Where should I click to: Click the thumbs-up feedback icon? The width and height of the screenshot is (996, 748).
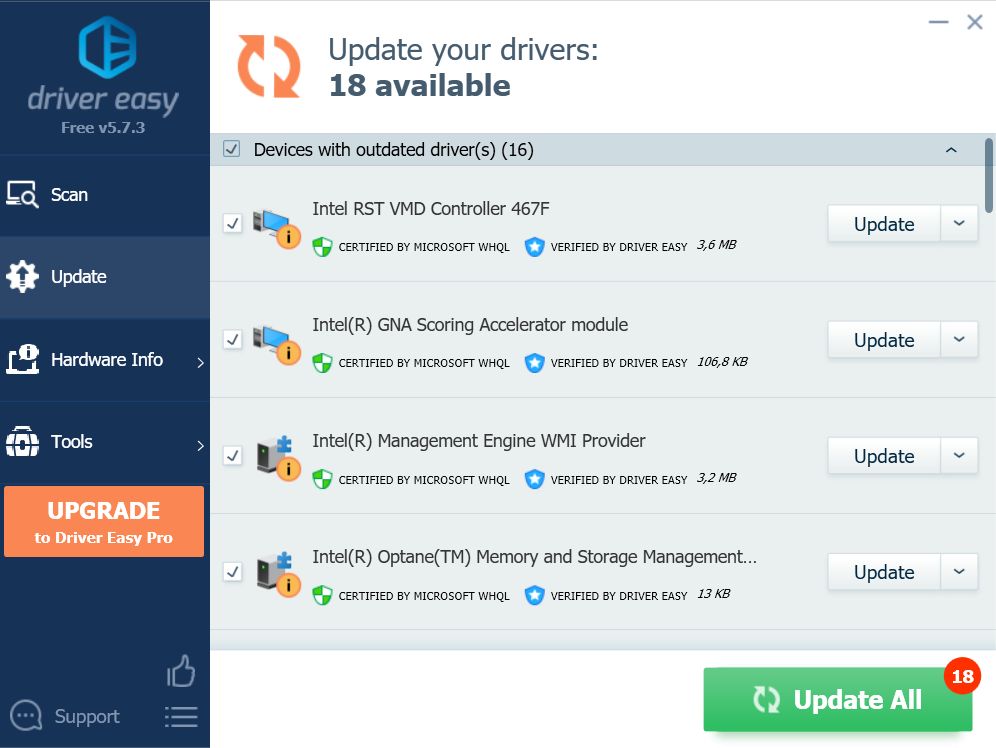tap(181, 672)
